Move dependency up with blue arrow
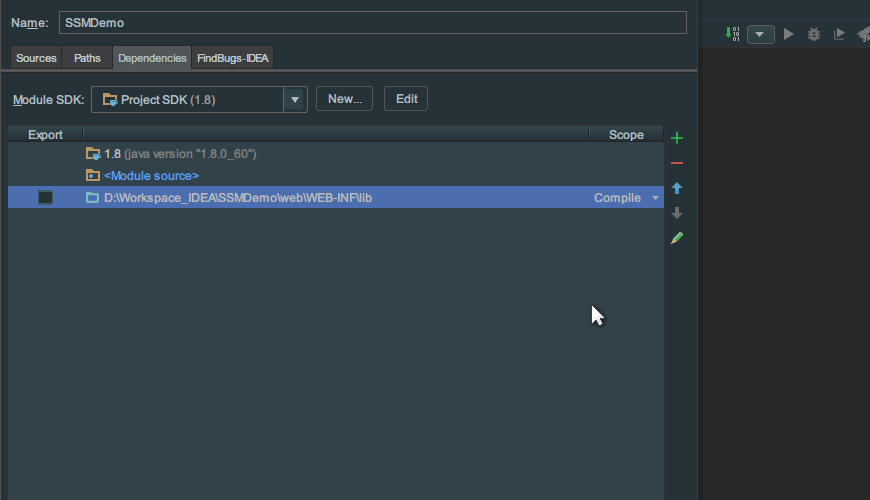Screen dimensions: 870x500 676,188
